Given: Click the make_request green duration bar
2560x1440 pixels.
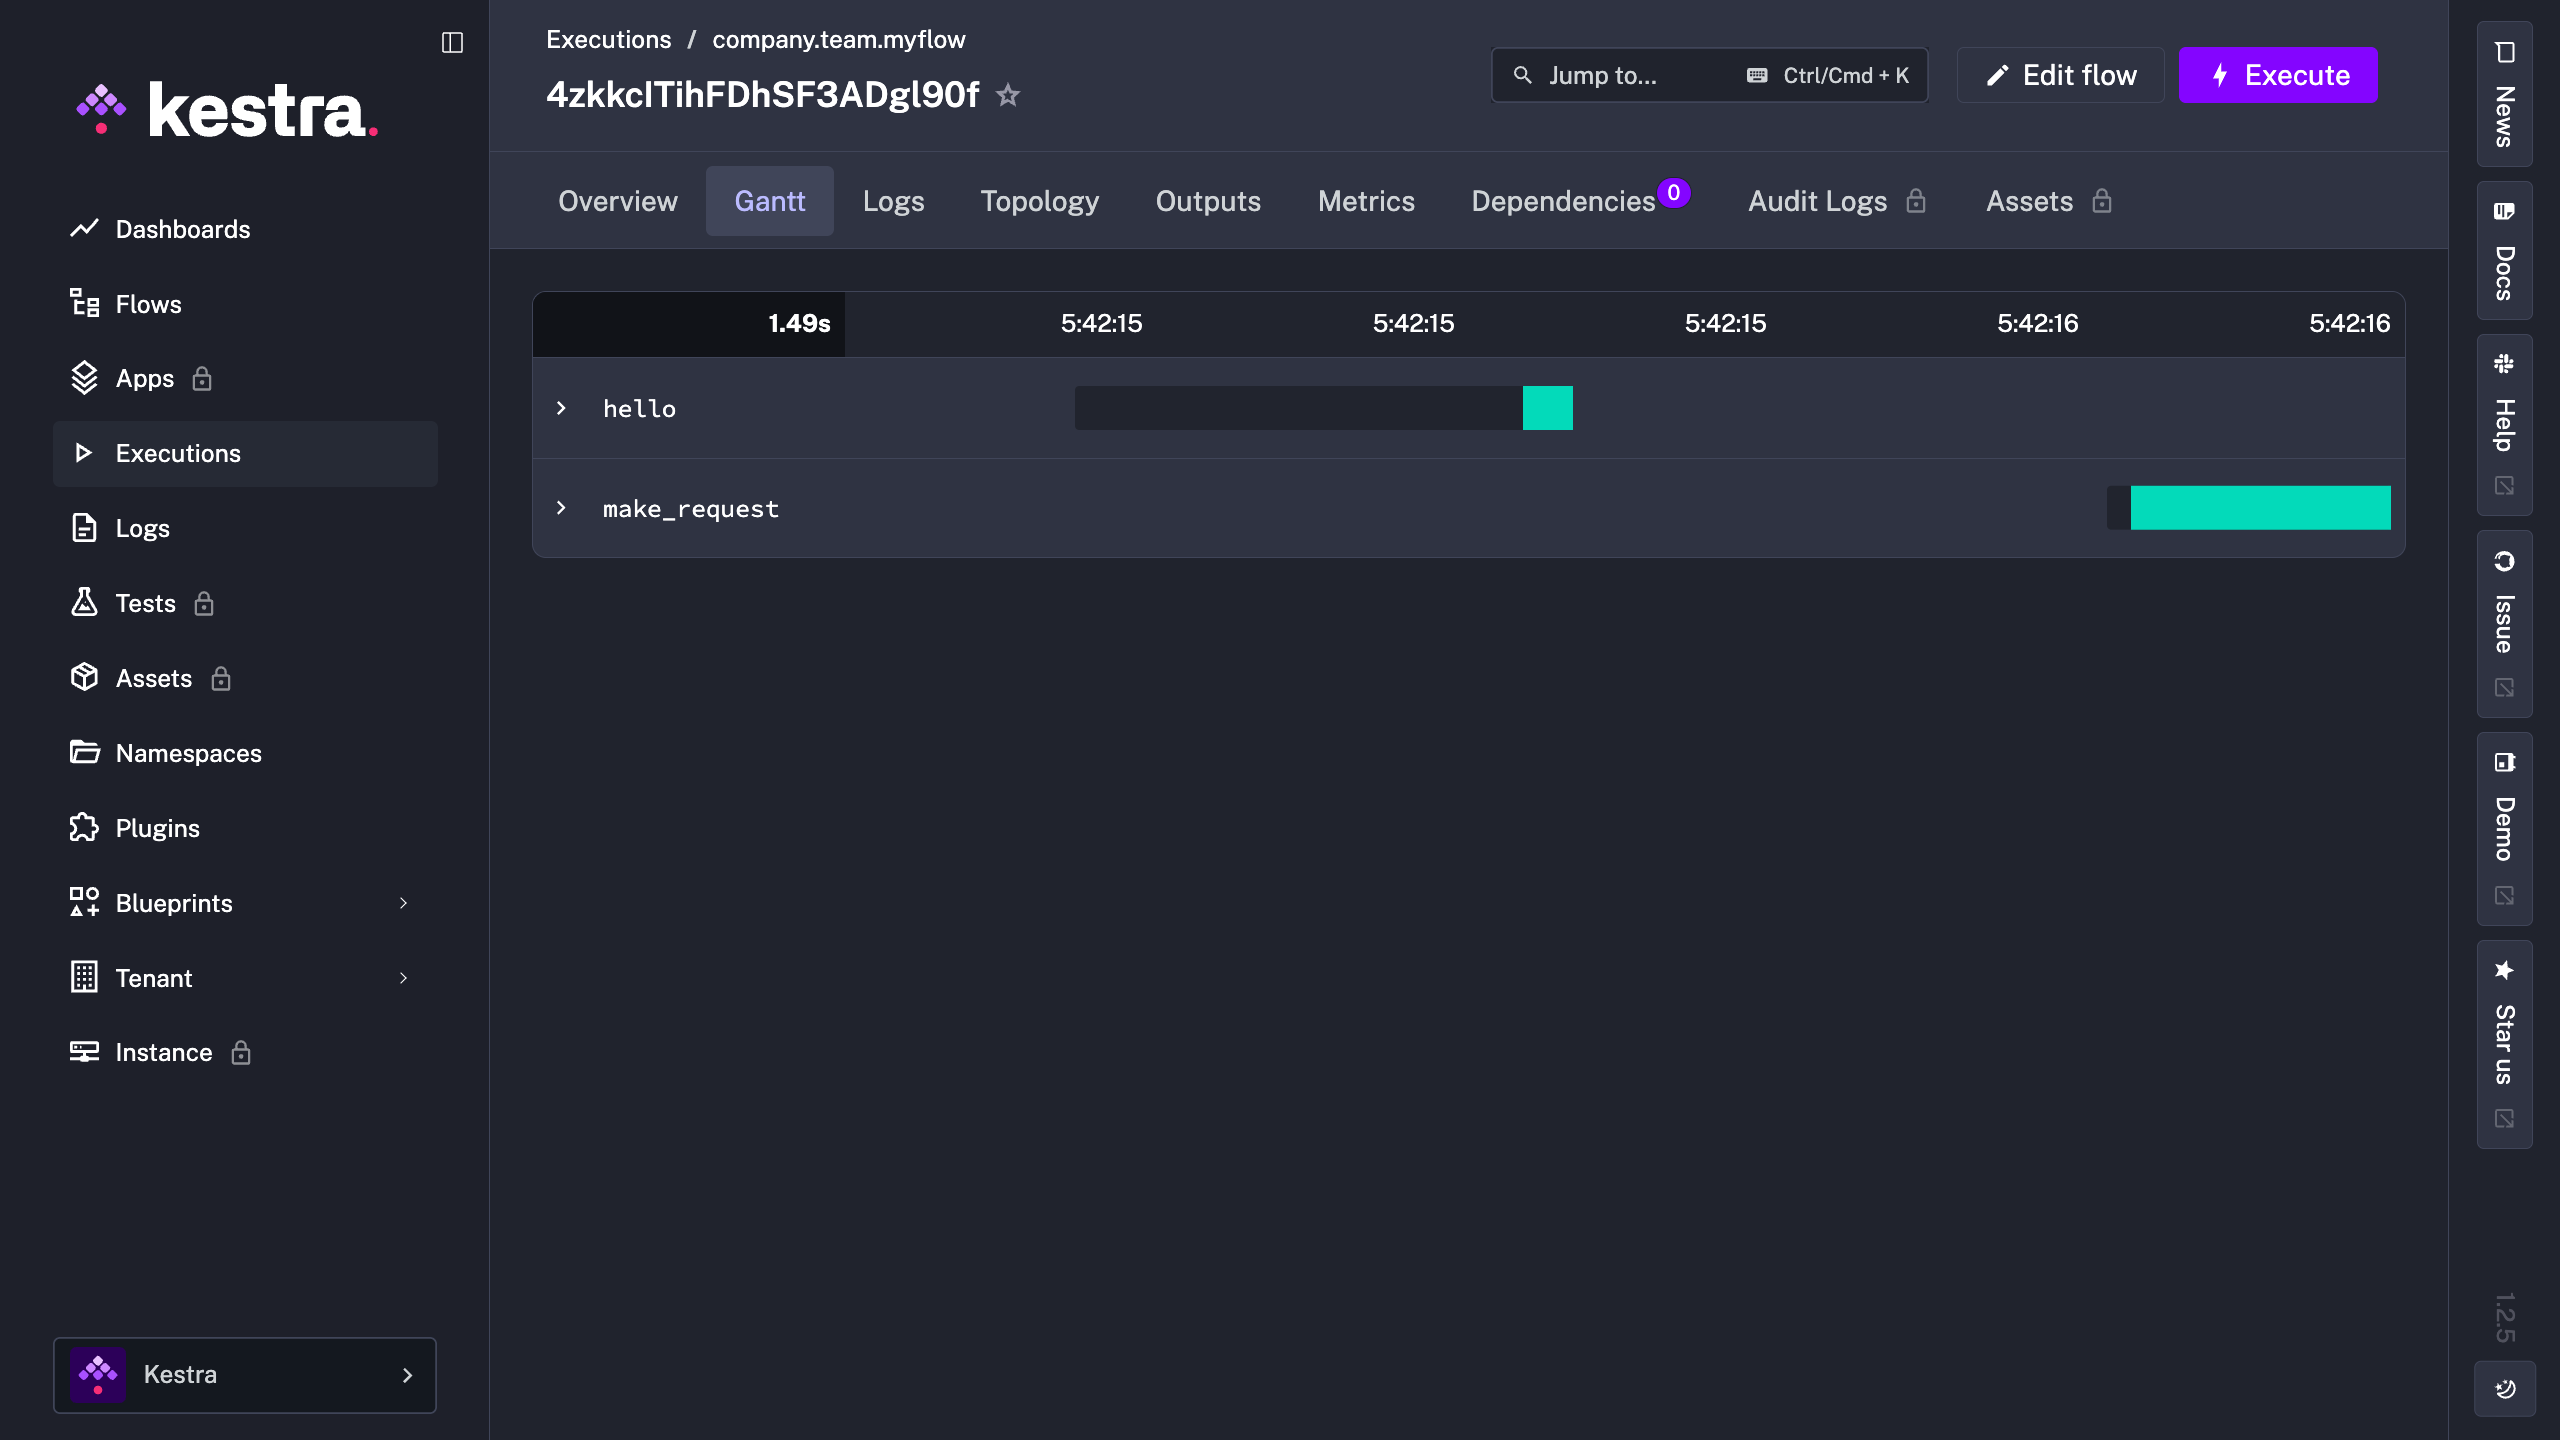Looking at the screenshot, I should pyautogui.click(x=2260, y=508).
